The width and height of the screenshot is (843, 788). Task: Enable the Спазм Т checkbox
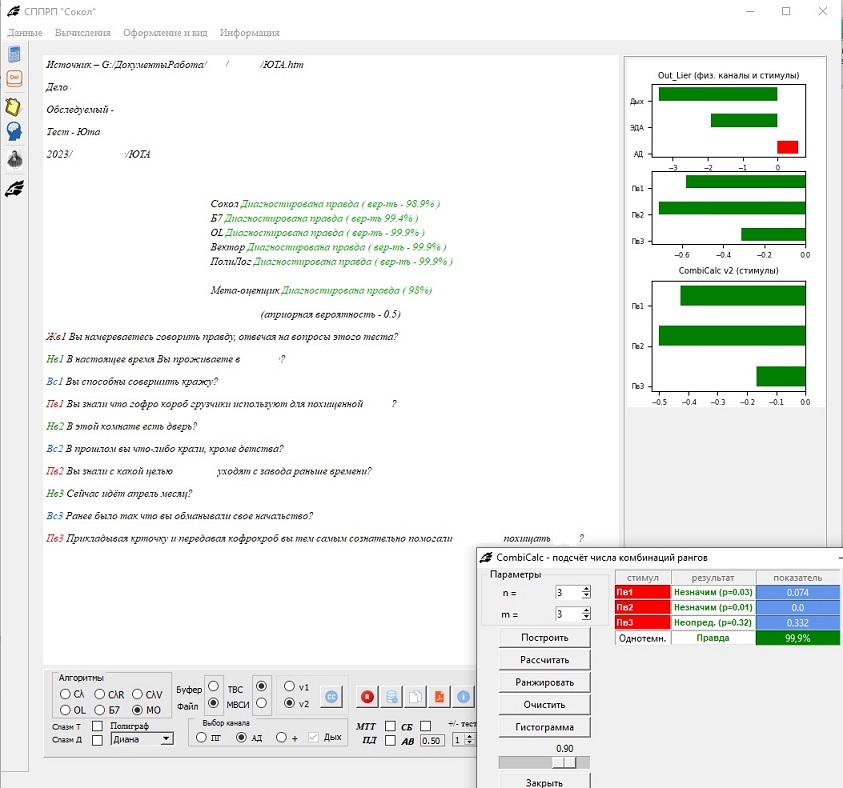point(97,725)
